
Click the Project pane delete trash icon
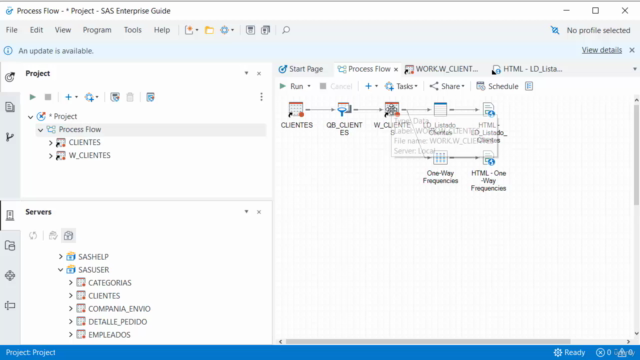coord(130,97)
